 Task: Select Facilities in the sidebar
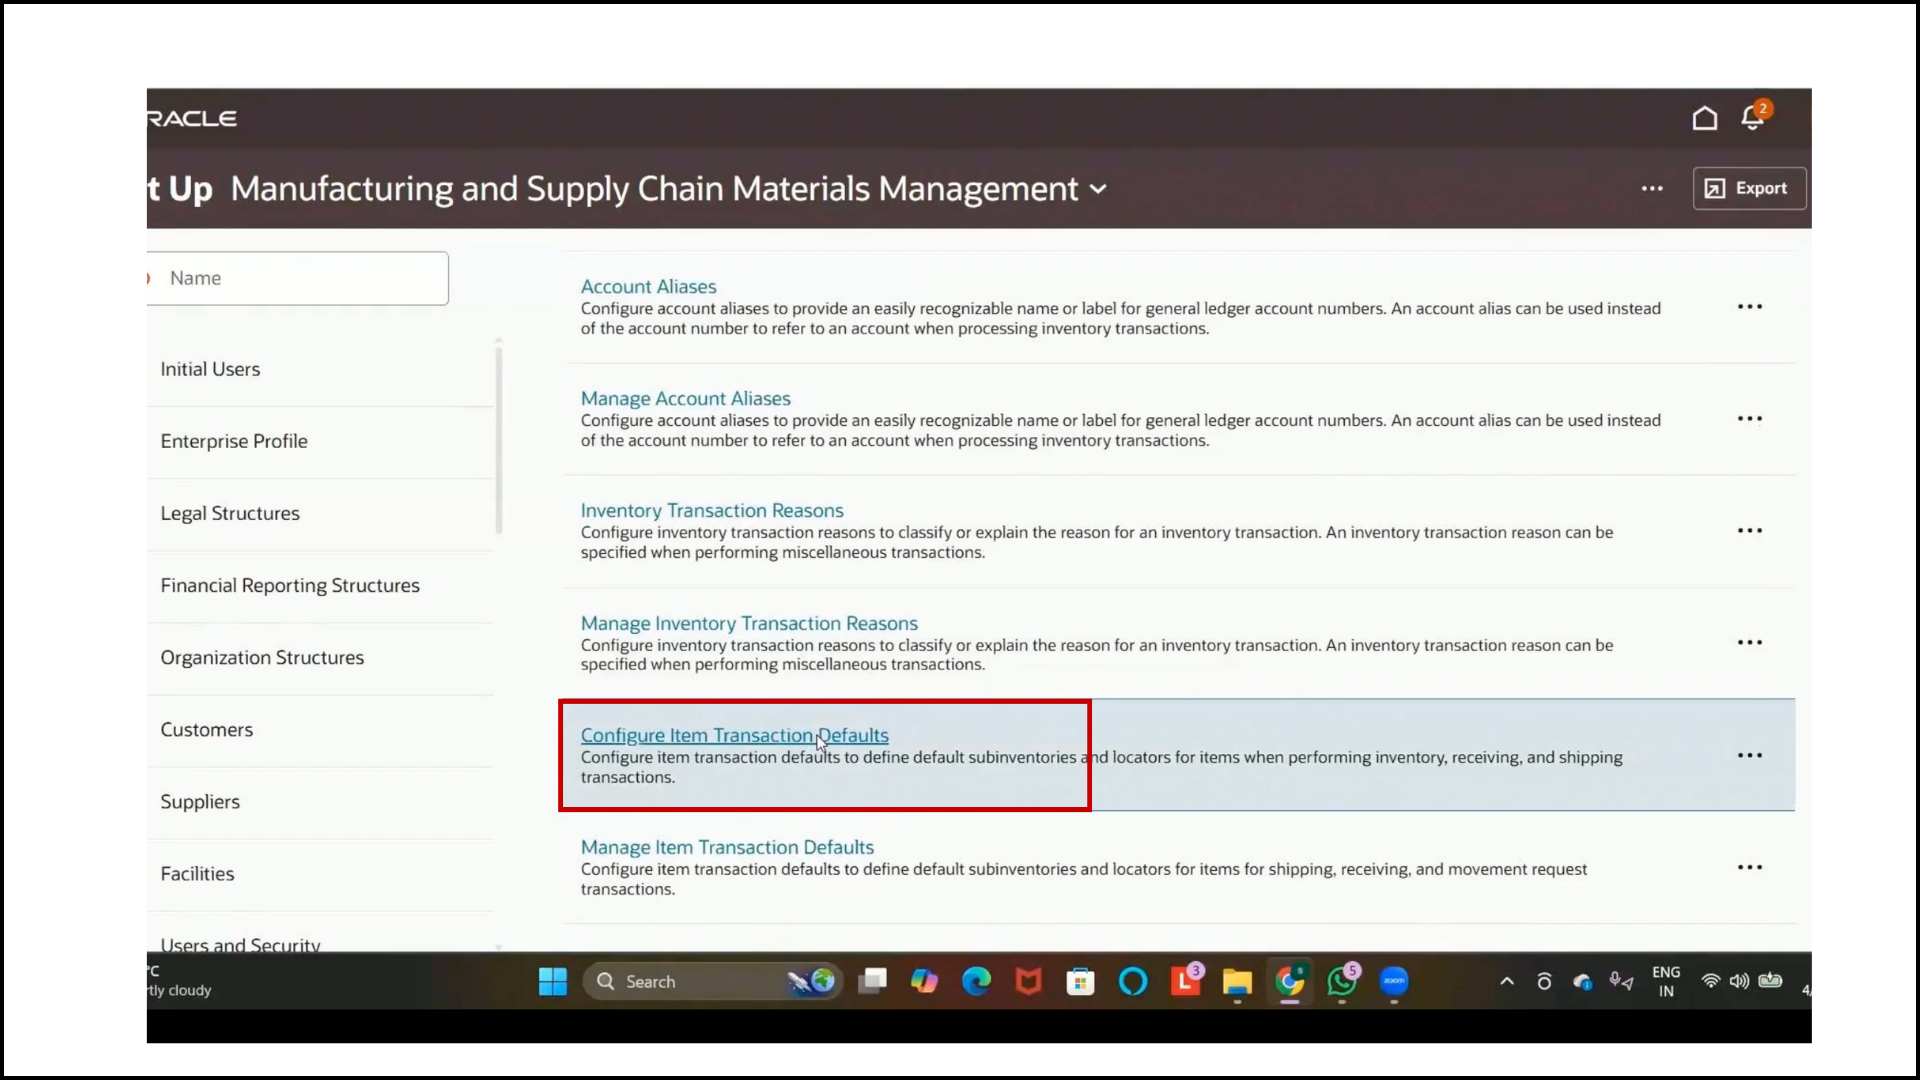click(x=197, y=873)
